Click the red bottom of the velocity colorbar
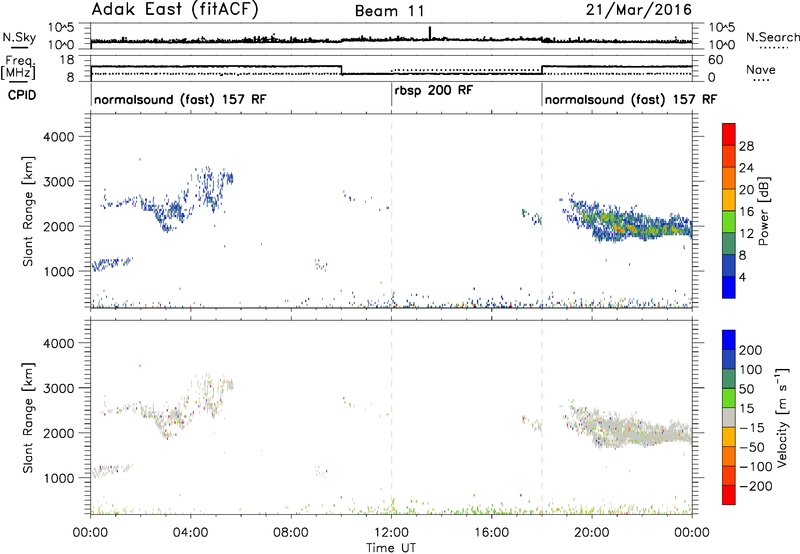 729,495
